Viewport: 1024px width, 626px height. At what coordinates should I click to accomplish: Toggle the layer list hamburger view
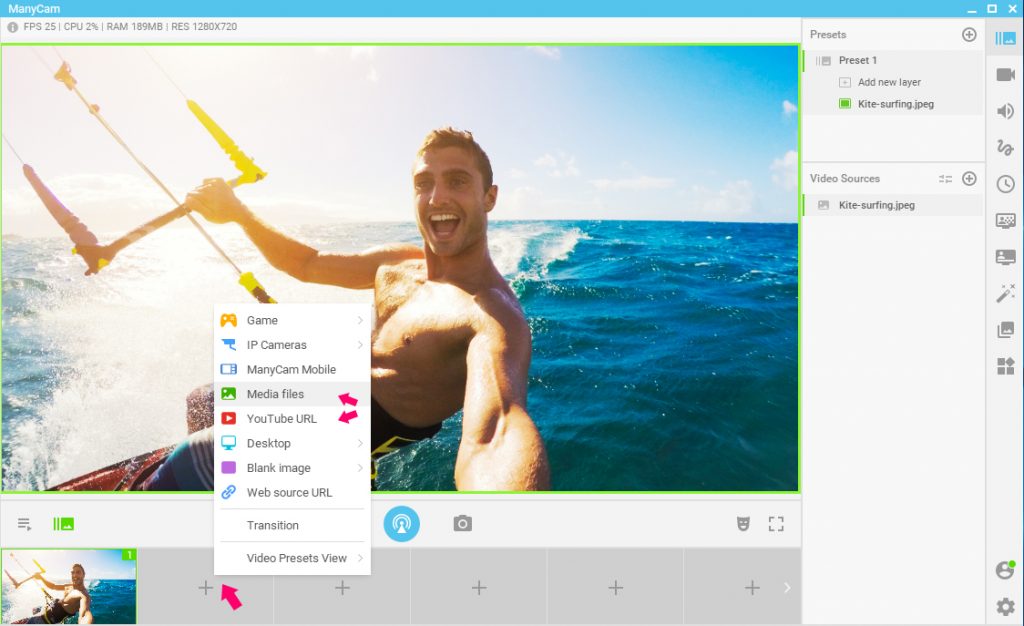[24, 523]
